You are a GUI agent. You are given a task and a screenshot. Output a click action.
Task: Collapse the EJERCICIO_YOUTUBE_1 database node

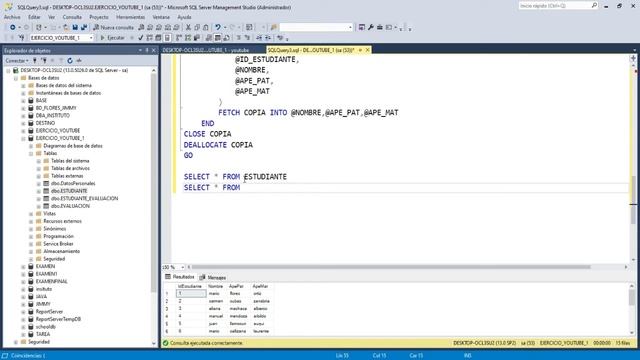pos(23,138)
